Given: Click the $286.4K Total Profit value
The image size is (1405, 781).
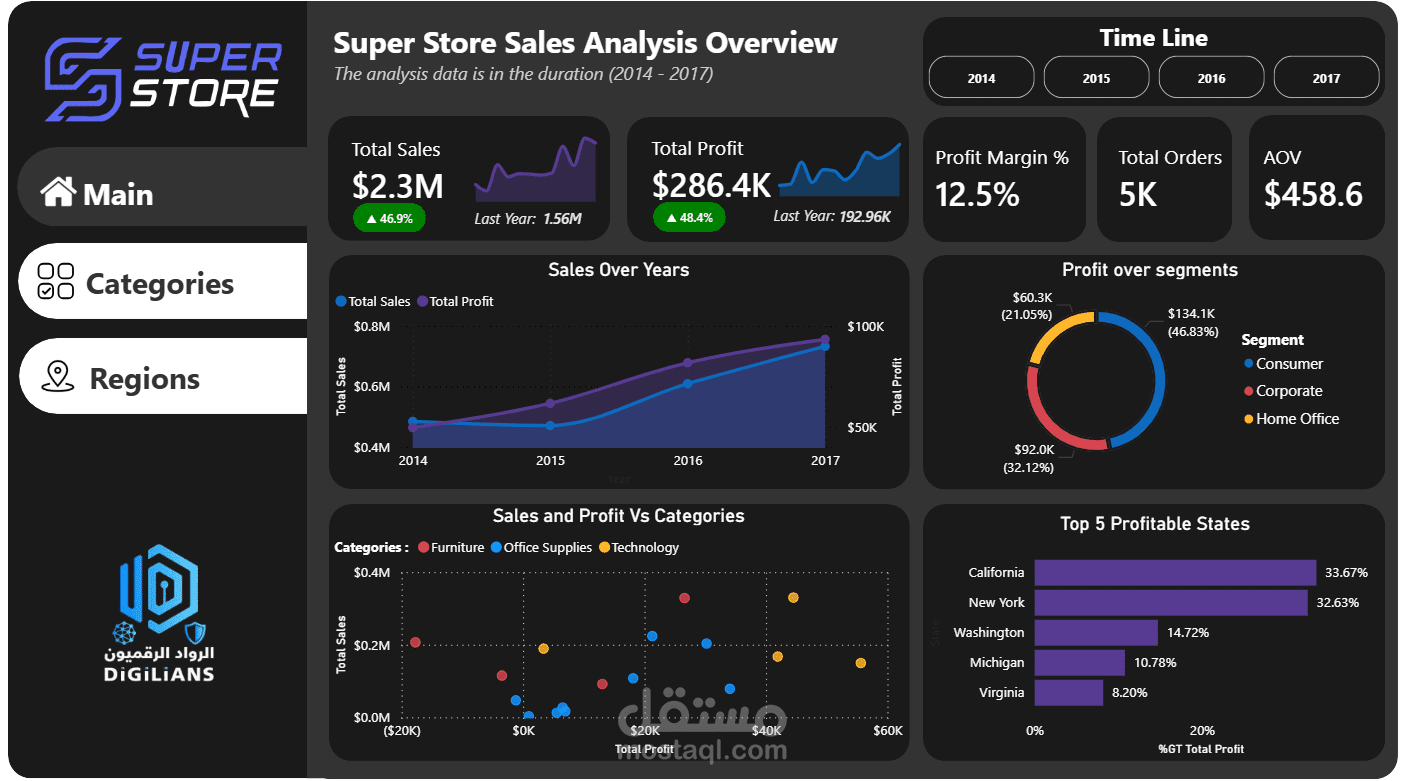Looking at the screenshot, I should (x=711, y=185).
